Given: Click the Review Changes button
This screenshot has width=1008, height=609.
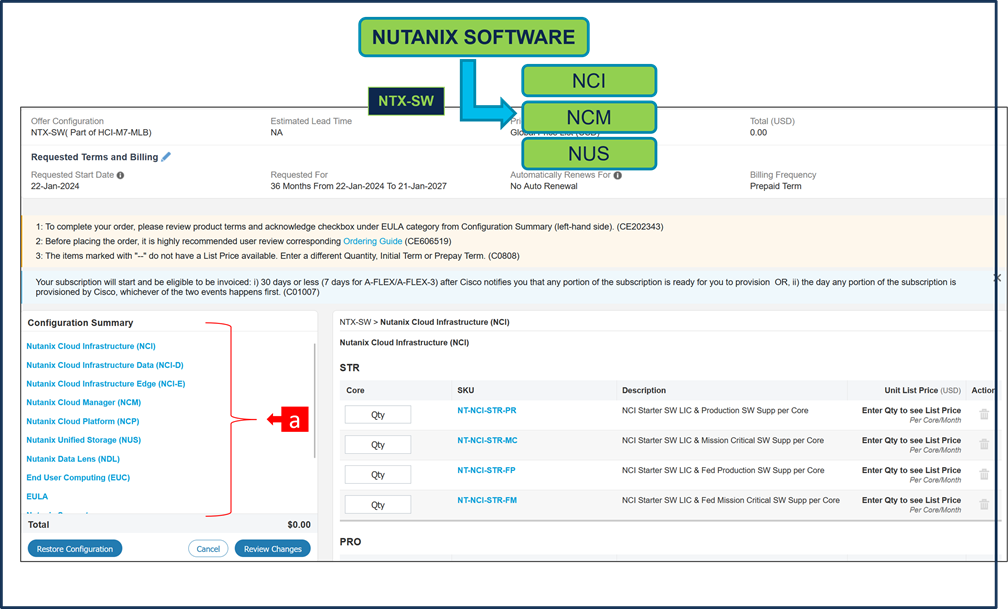Looking at the screenshot, I should click(273, 549).
